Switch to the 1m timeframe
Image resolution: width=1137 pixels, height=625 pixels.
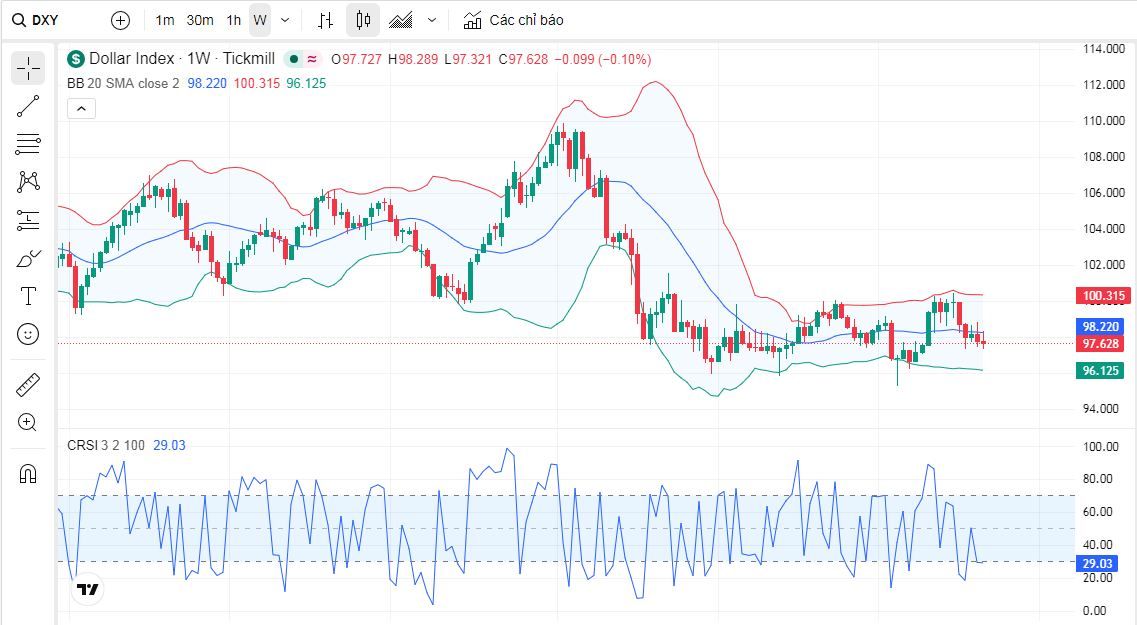[x=165, y=20]
